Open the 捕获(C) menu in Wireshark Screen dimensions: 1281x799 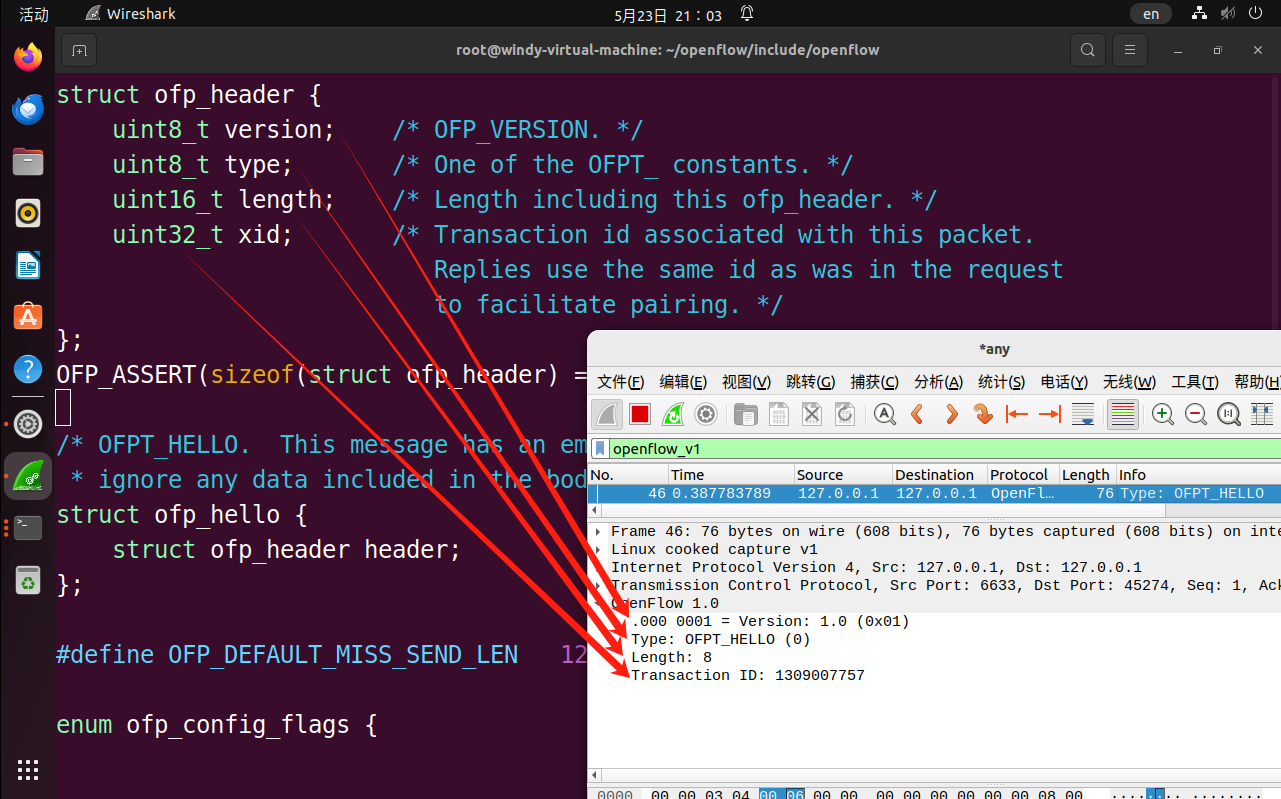tap(874, 382)
